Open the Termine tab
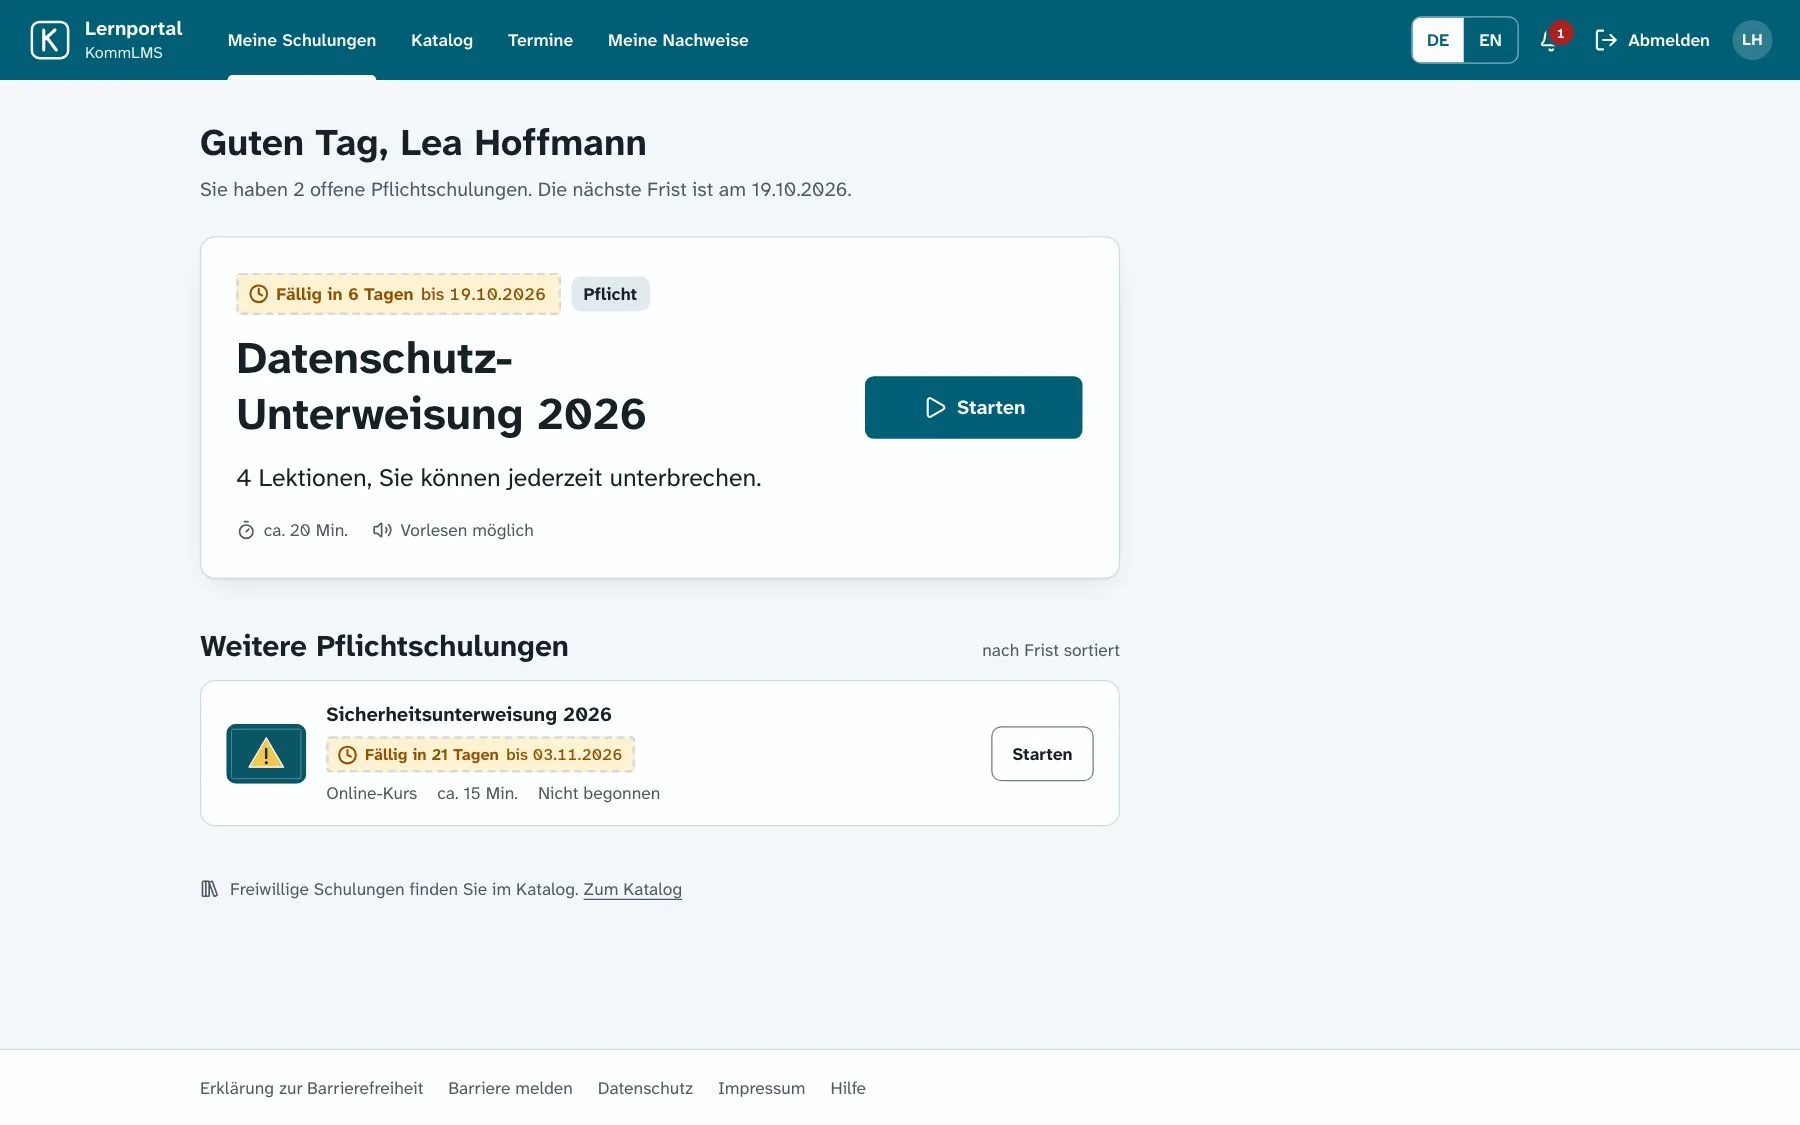1800x1125 pixels. (x=540, y=40)
